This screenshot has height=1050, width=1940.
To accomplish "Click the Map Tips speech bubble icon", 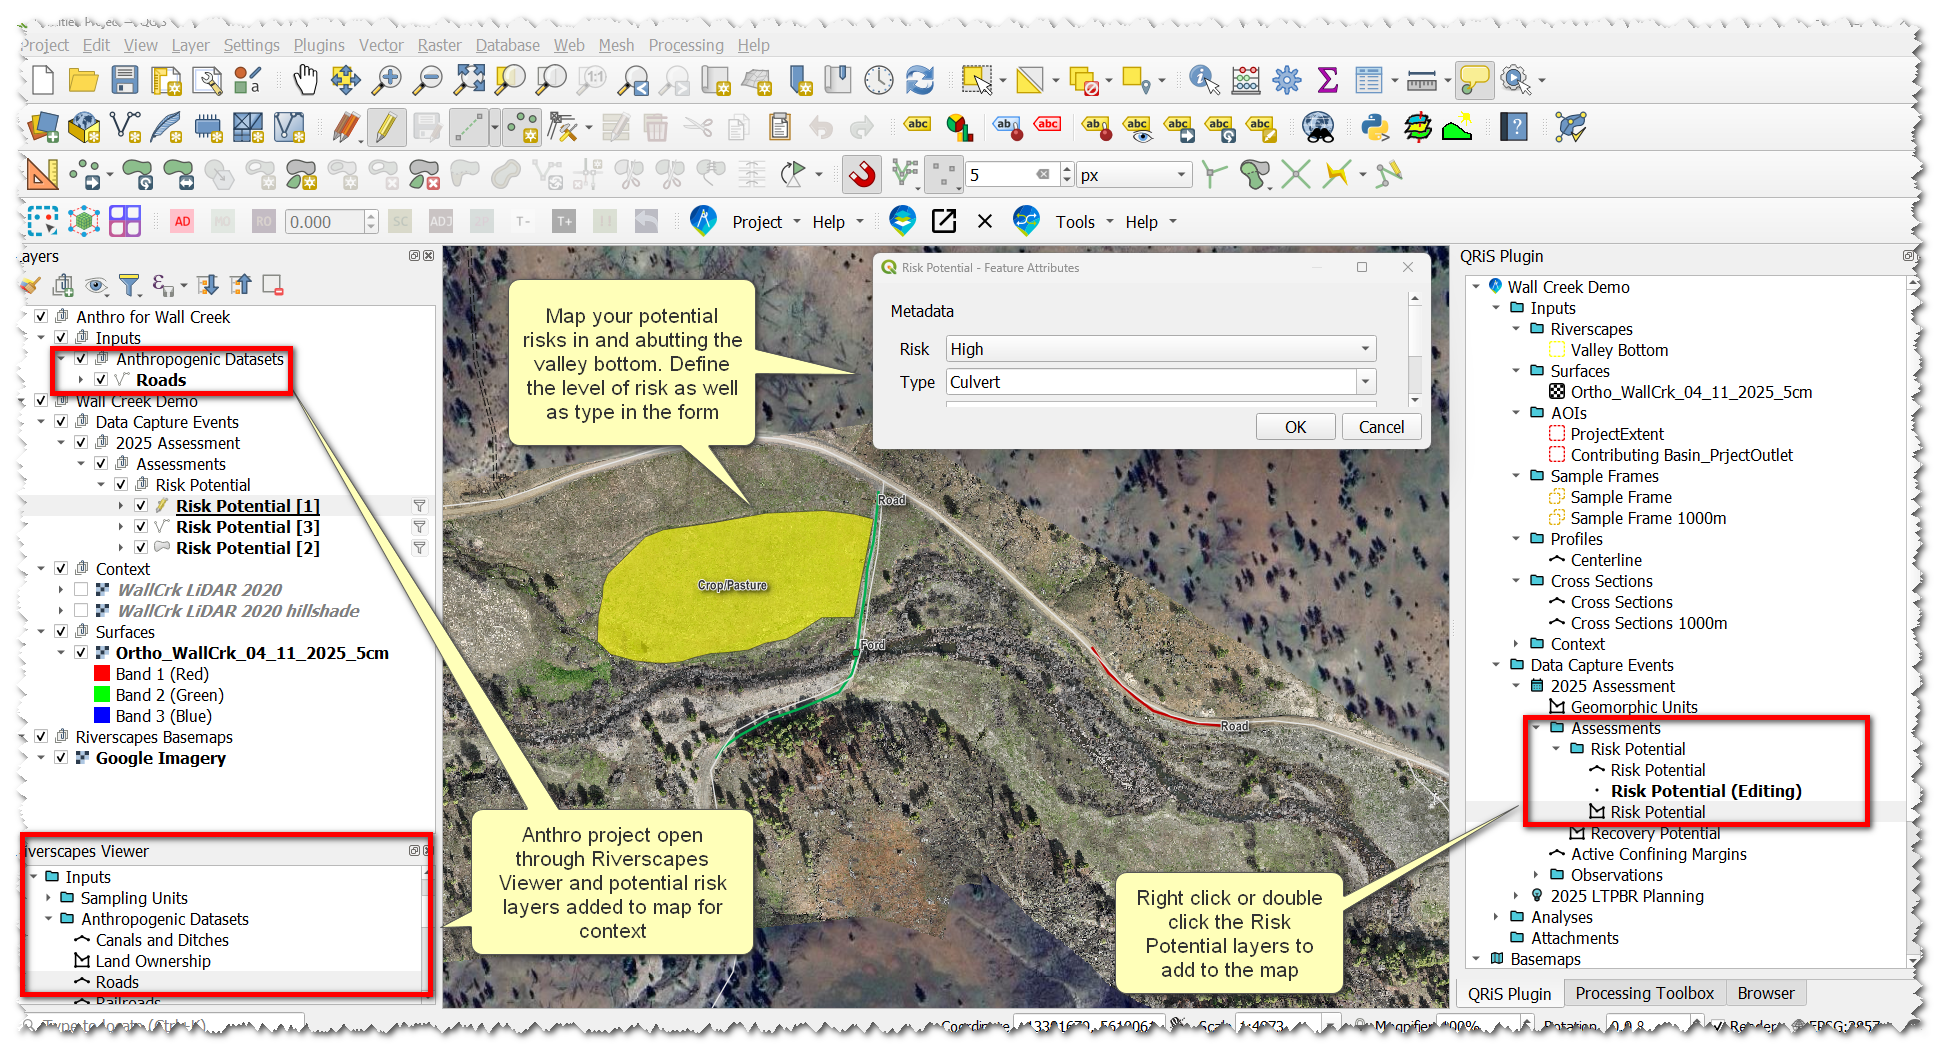I will [1475, 80].
